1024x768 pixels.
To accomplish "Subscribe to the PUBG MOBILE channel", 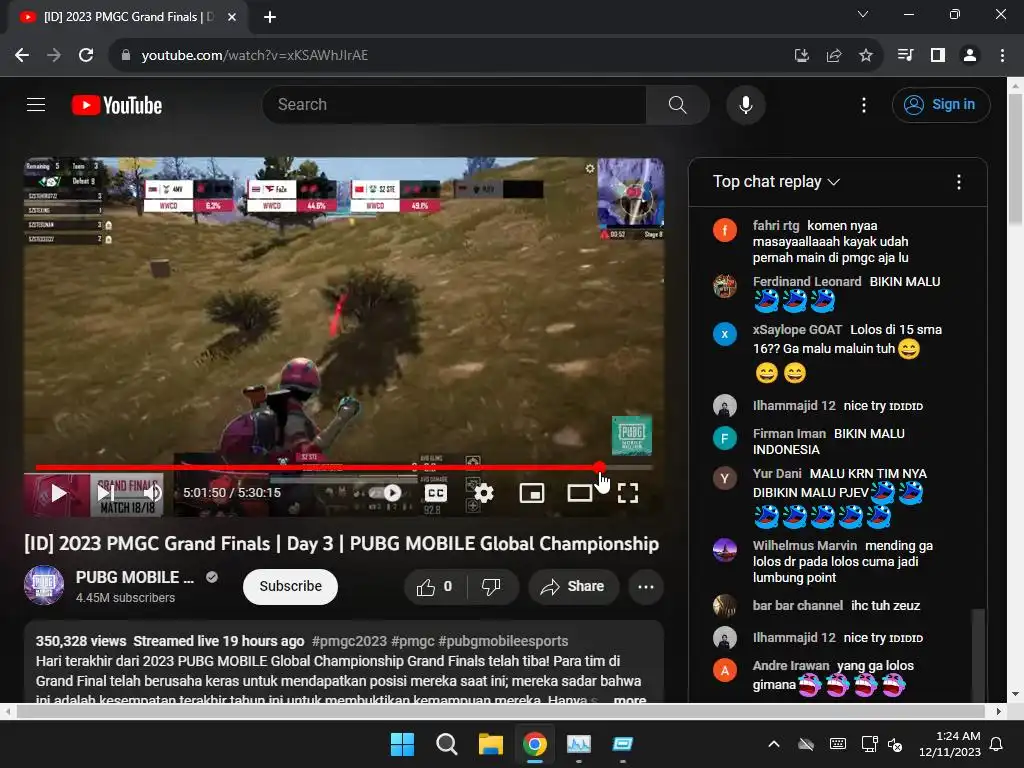I will [291, 586].
